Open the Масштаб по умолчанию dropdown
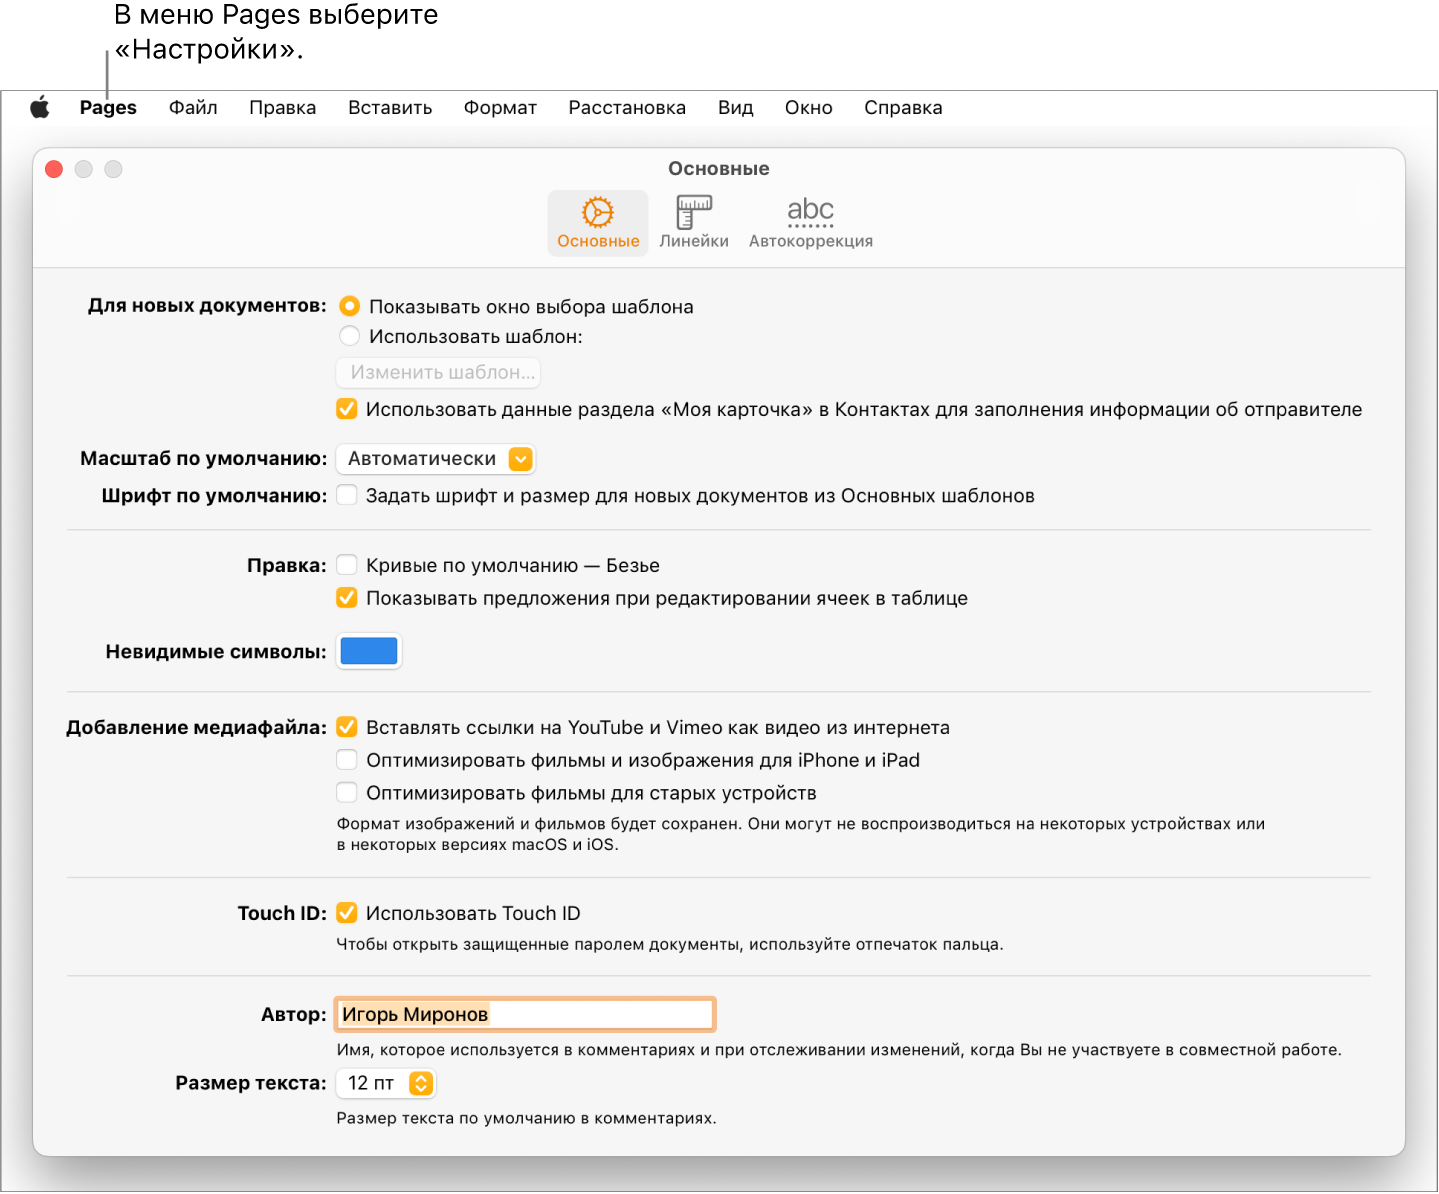 tap(436, 459)
